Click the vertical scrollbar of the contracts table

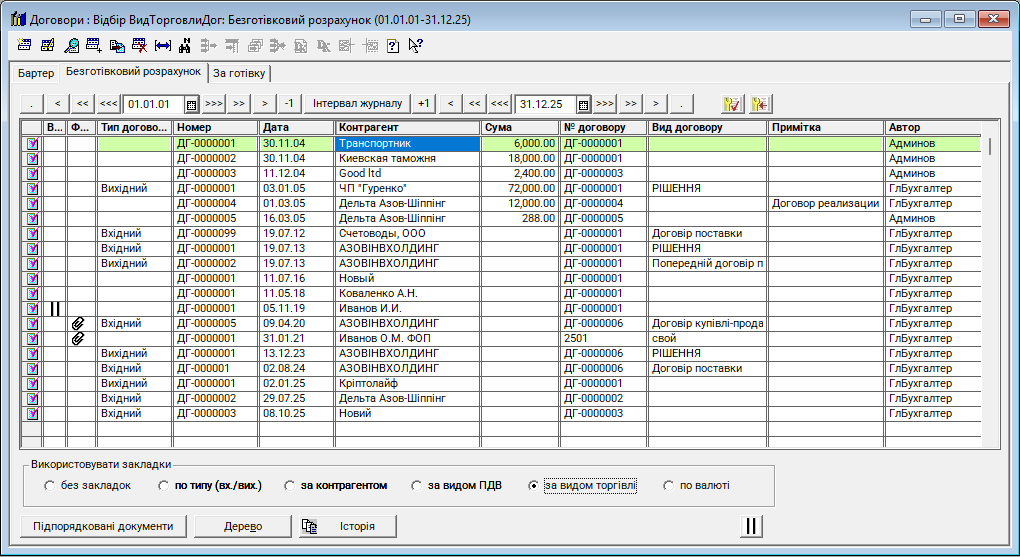click(x=990, y=290)
